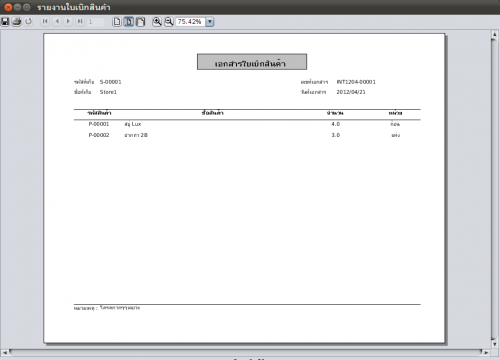
Task: Go to the next page
Action: 68,22
